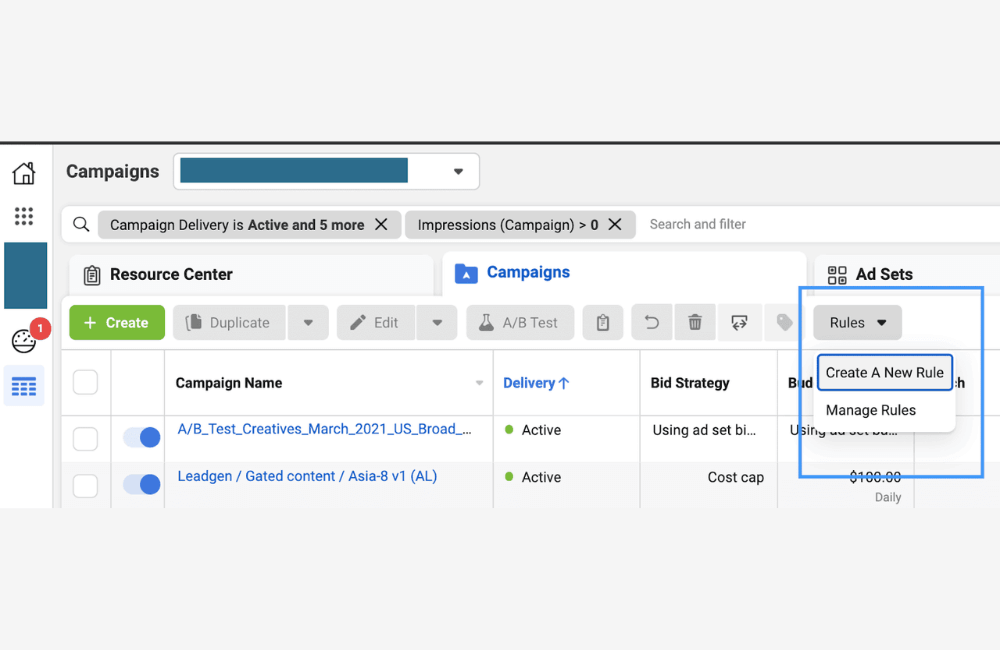Open the account selector dropdown next to Campaigns
This screenshot has width=1000, height=650.
(x=458, y=171)
